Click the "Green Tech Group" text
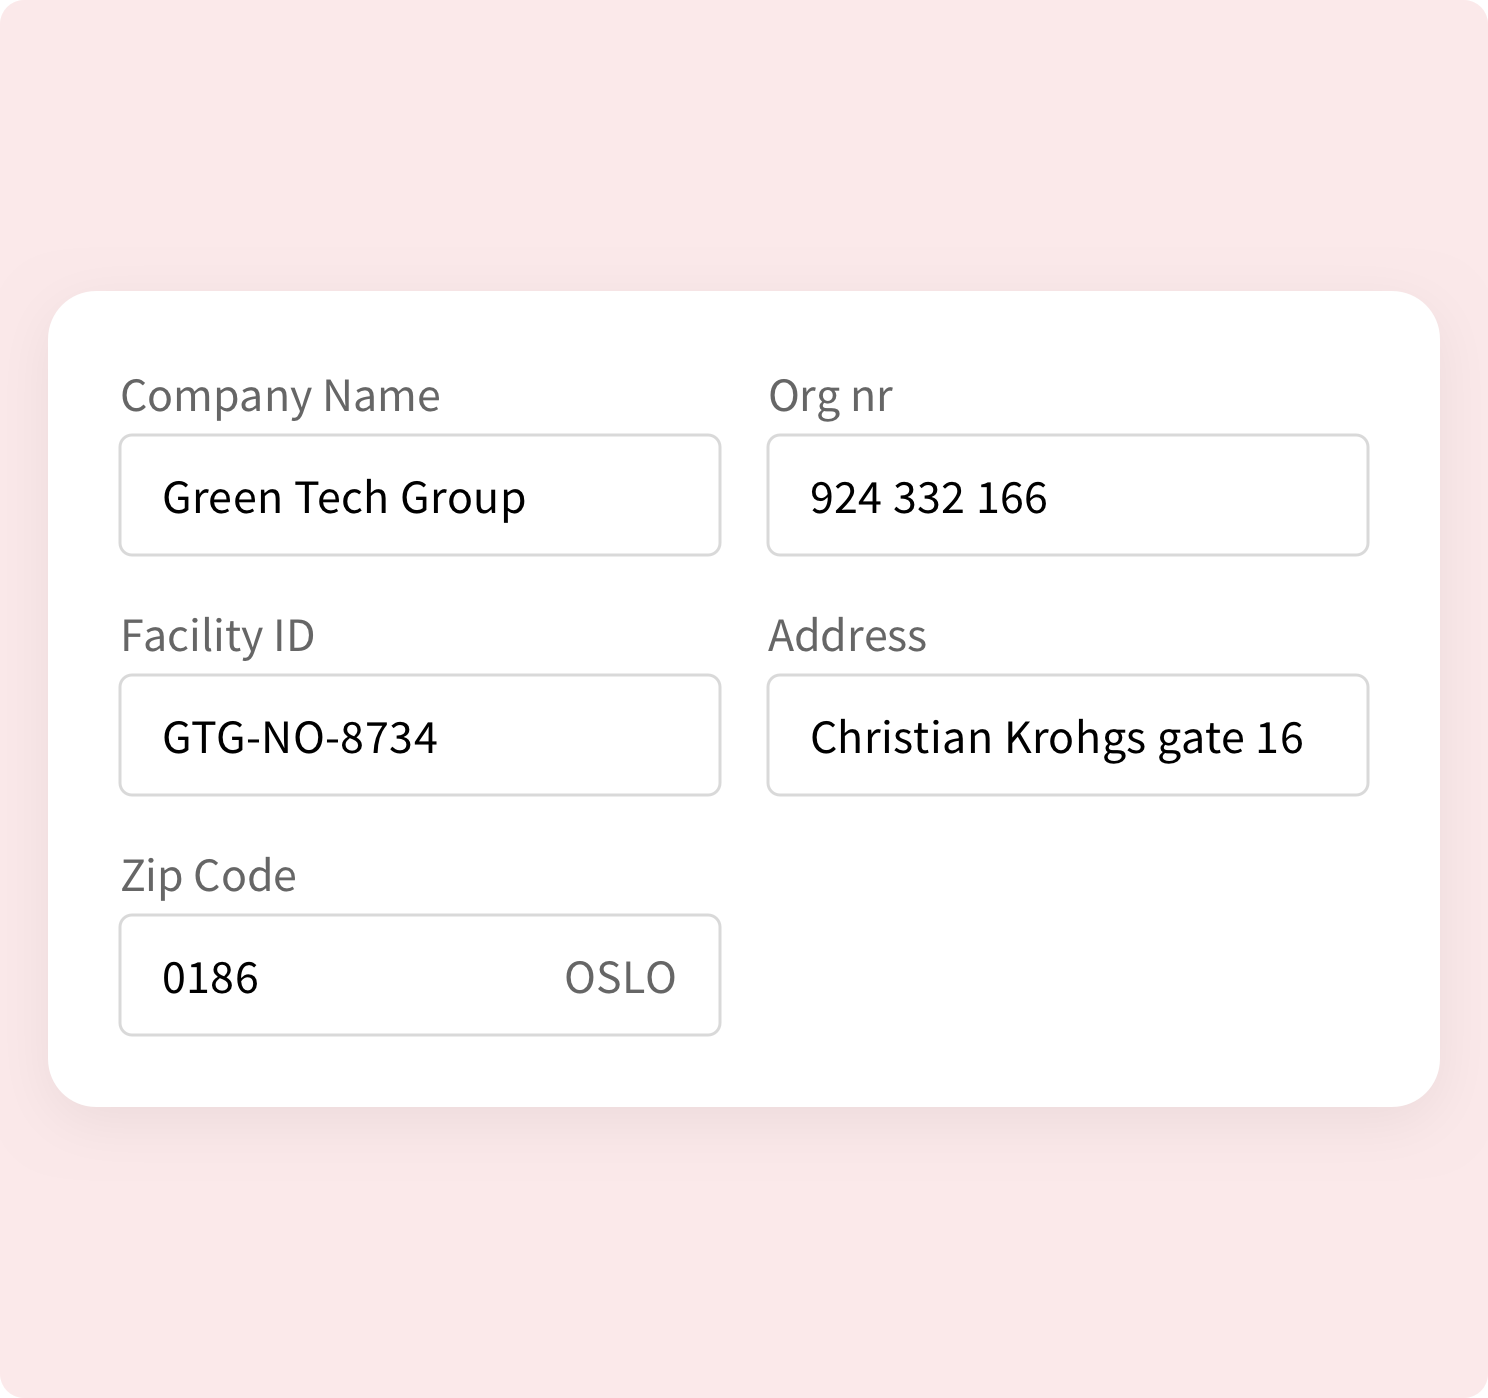The width and height of the screenshot is (1488, 1398). pyautogui.click(x=343, y=498)
